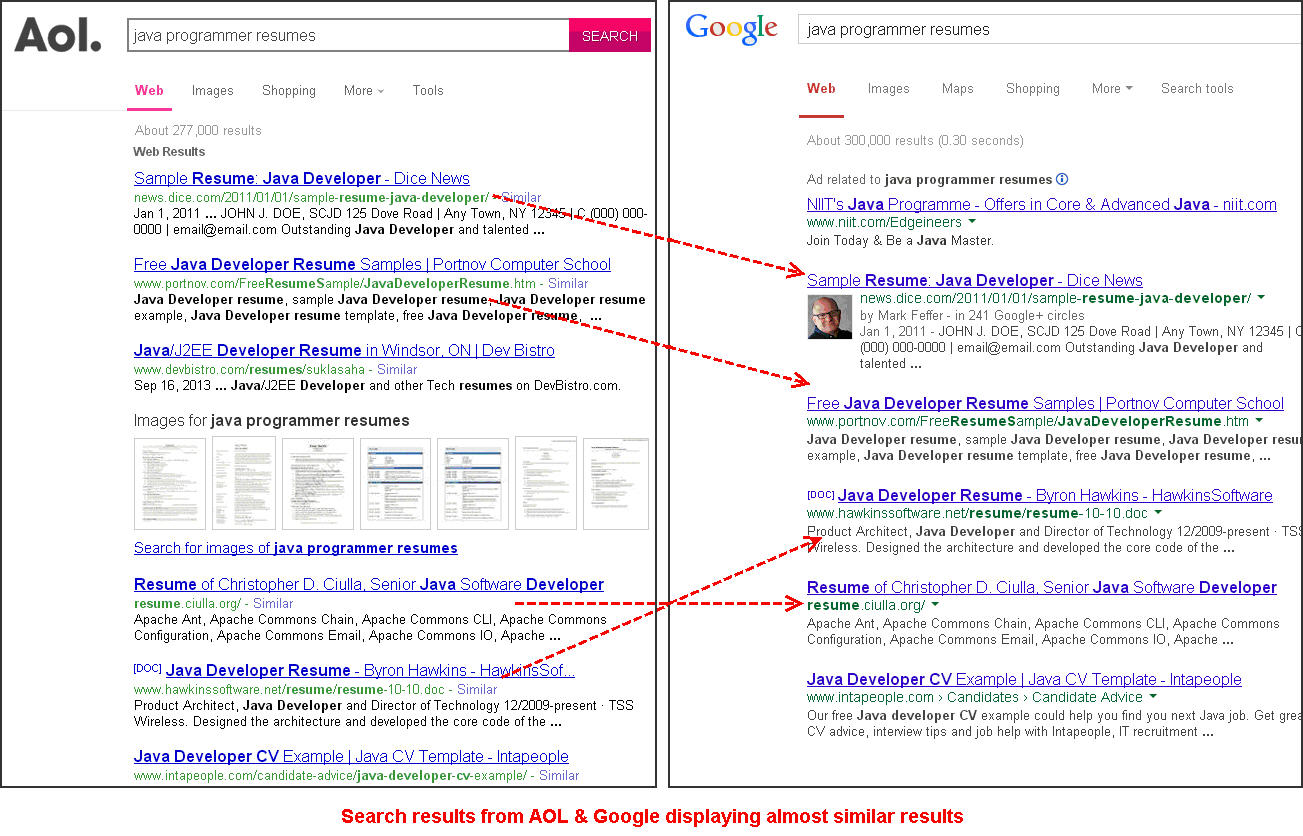
Task: Click Similar link next to AOL DevBistro URL
Action: tap(396, 370)
